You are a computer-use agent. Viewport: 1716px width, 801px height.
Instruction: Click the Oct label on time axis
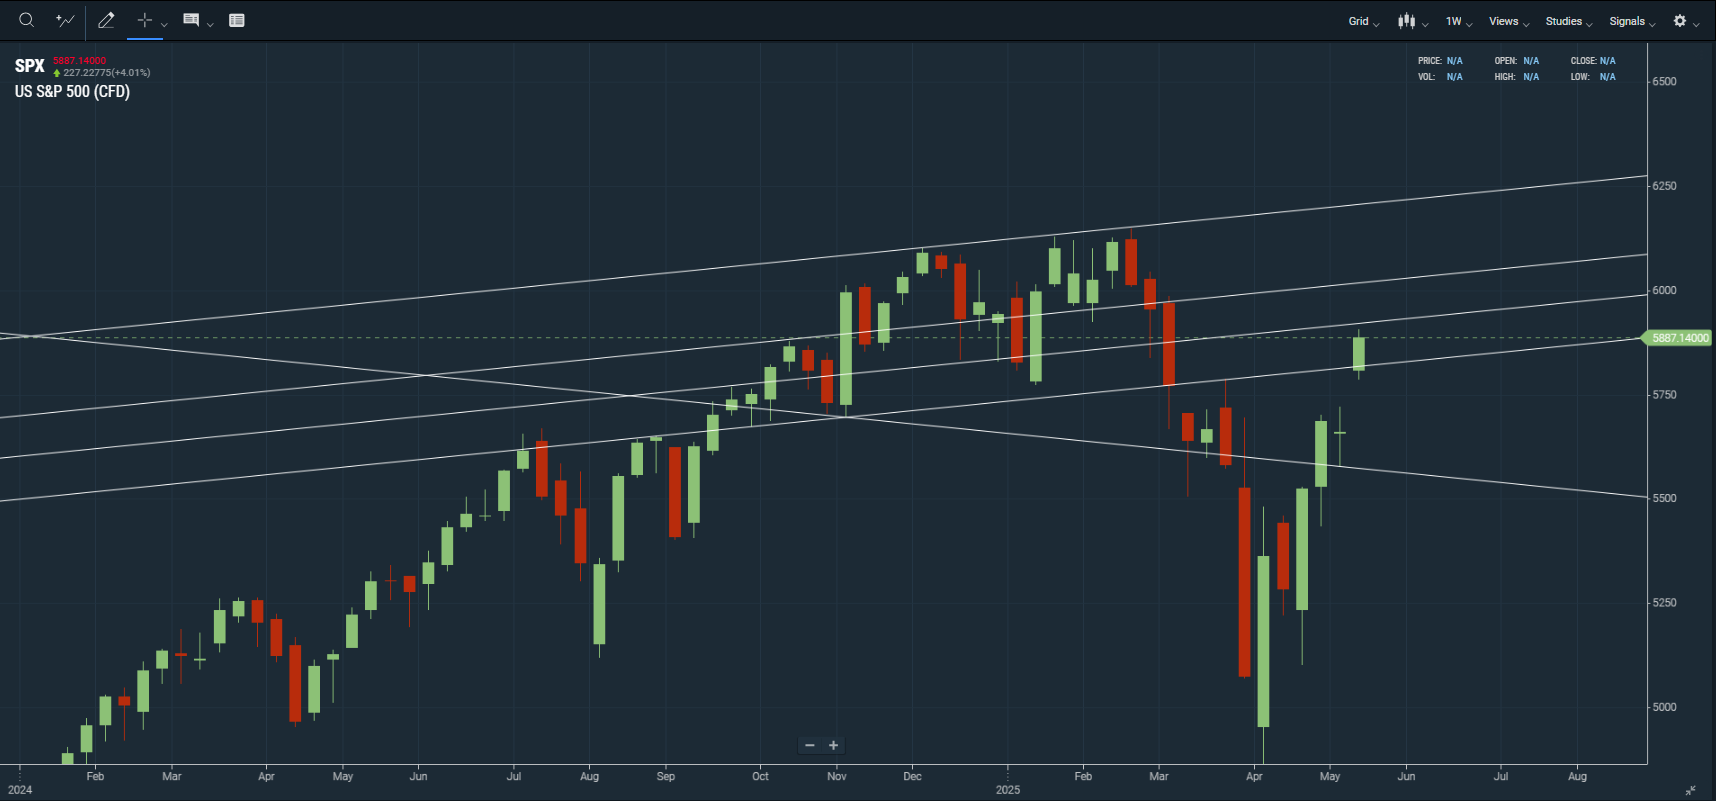coord(760,776)
